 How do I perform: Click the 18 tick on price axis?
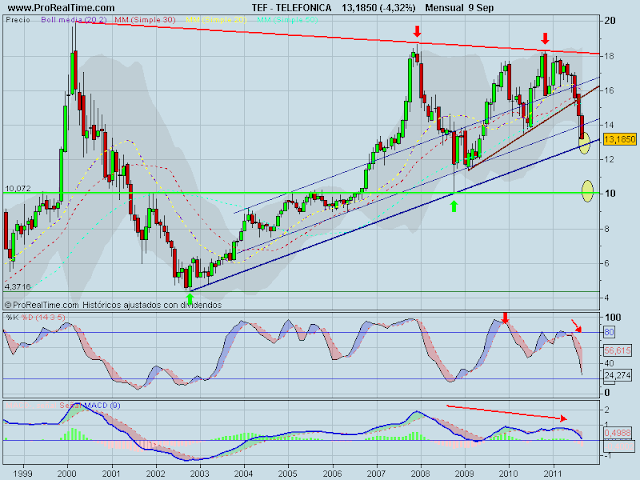(609, 56)
